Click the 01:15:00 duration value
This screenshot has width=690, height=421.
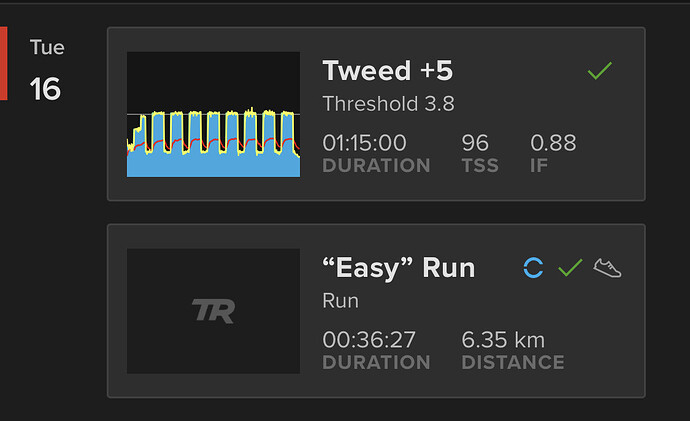364,143
